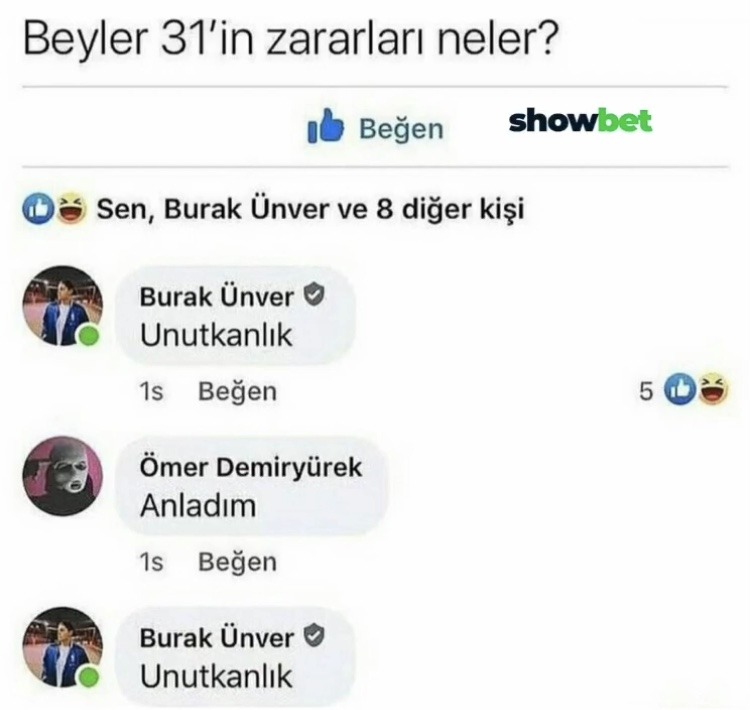Like the 'Anladım' comment via Beğen
Viewport: 750px width, 710px height.
click(x=237, y=563)
